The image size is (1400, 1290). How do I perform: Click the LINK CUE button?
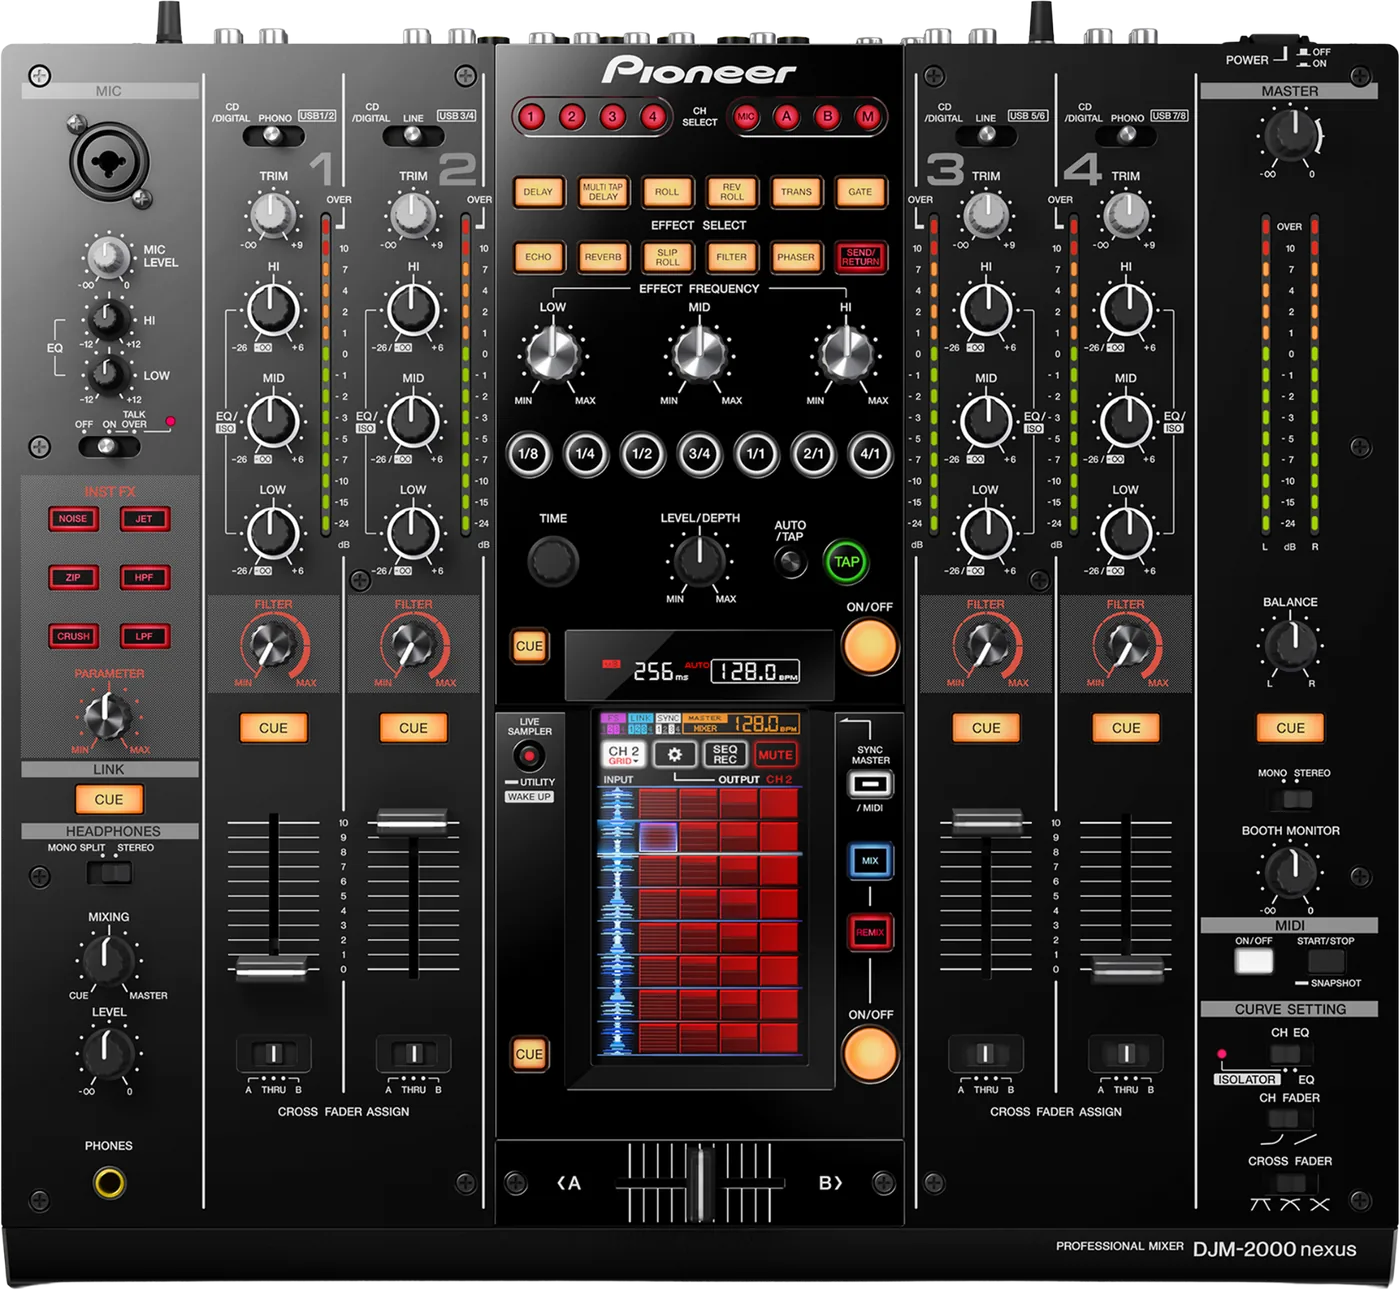(109, 800)
